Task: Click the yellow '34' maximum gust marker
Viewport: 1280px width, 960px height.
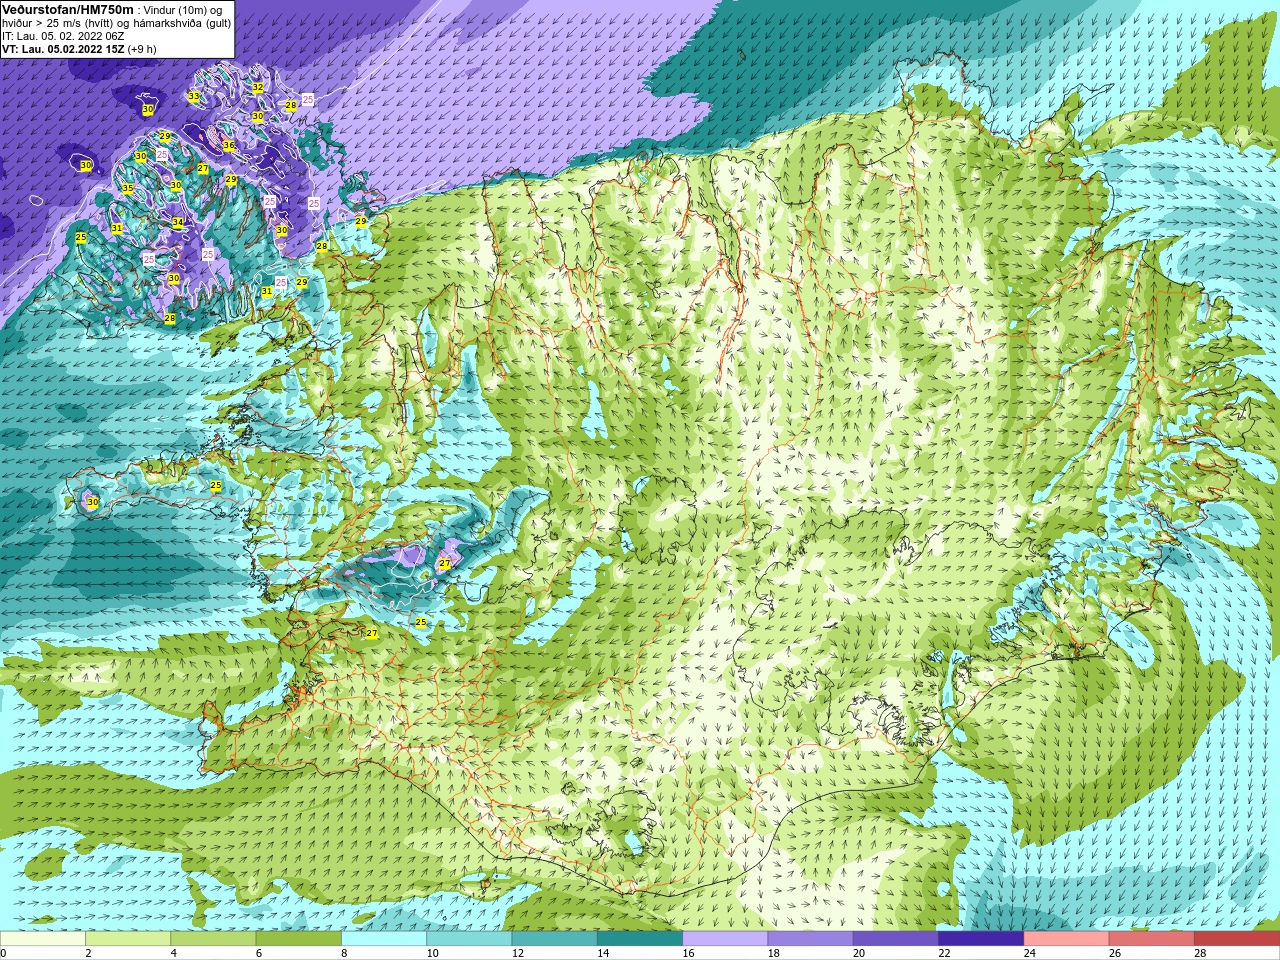Action: click(178, 222)
